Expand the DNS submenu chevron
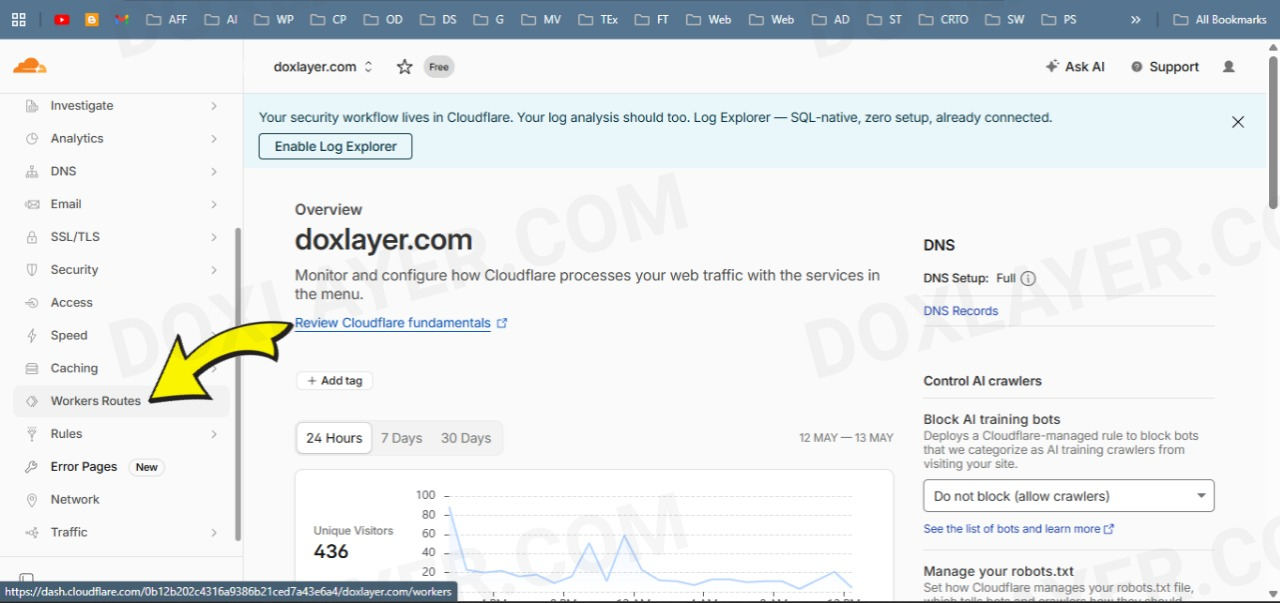Screen dimensions: 1280x603 [x=214, y=172]
